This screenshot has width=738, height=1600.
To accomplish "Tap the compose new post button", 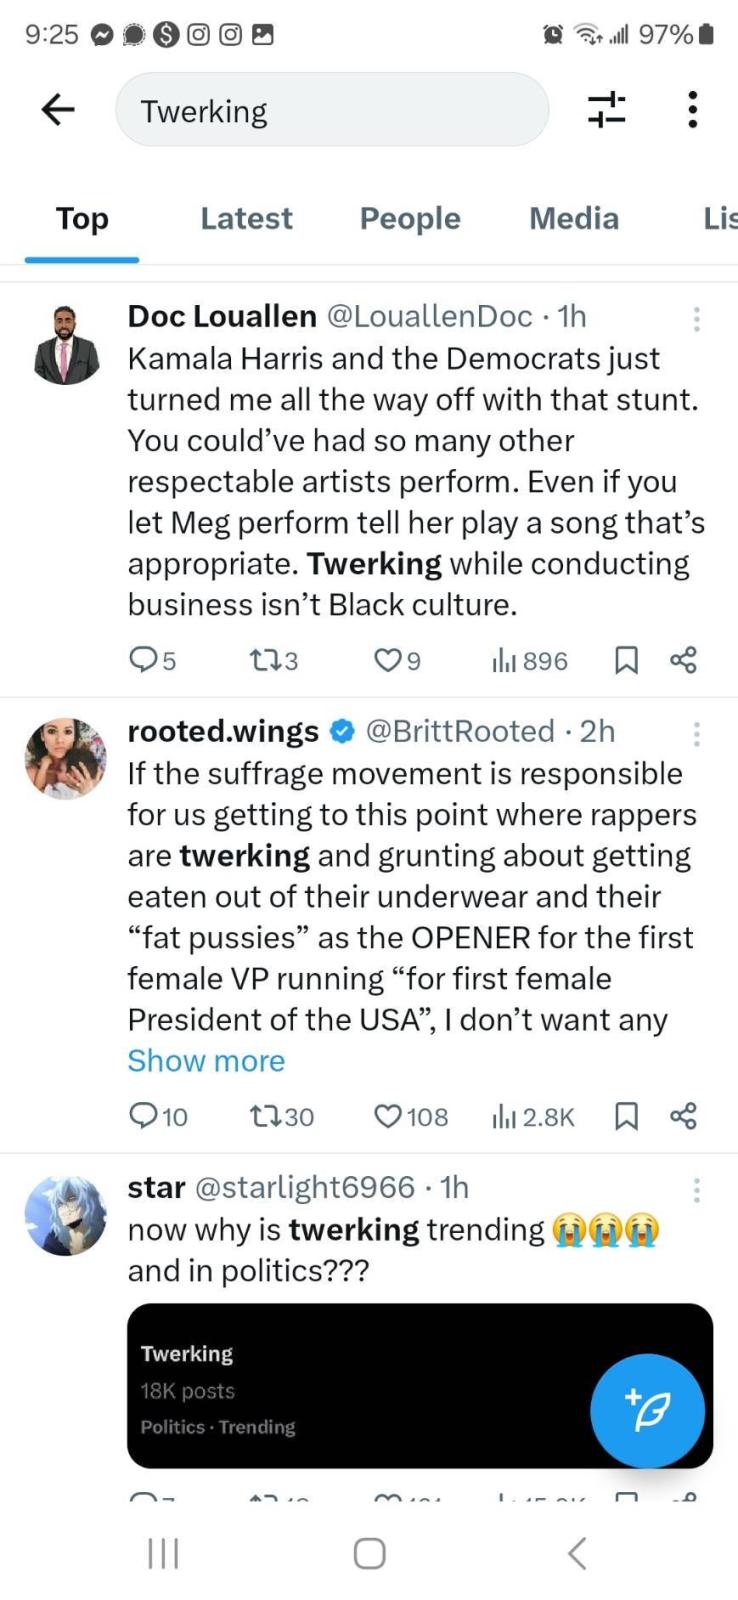I will pyautogui.click(x=647, y=1410).
